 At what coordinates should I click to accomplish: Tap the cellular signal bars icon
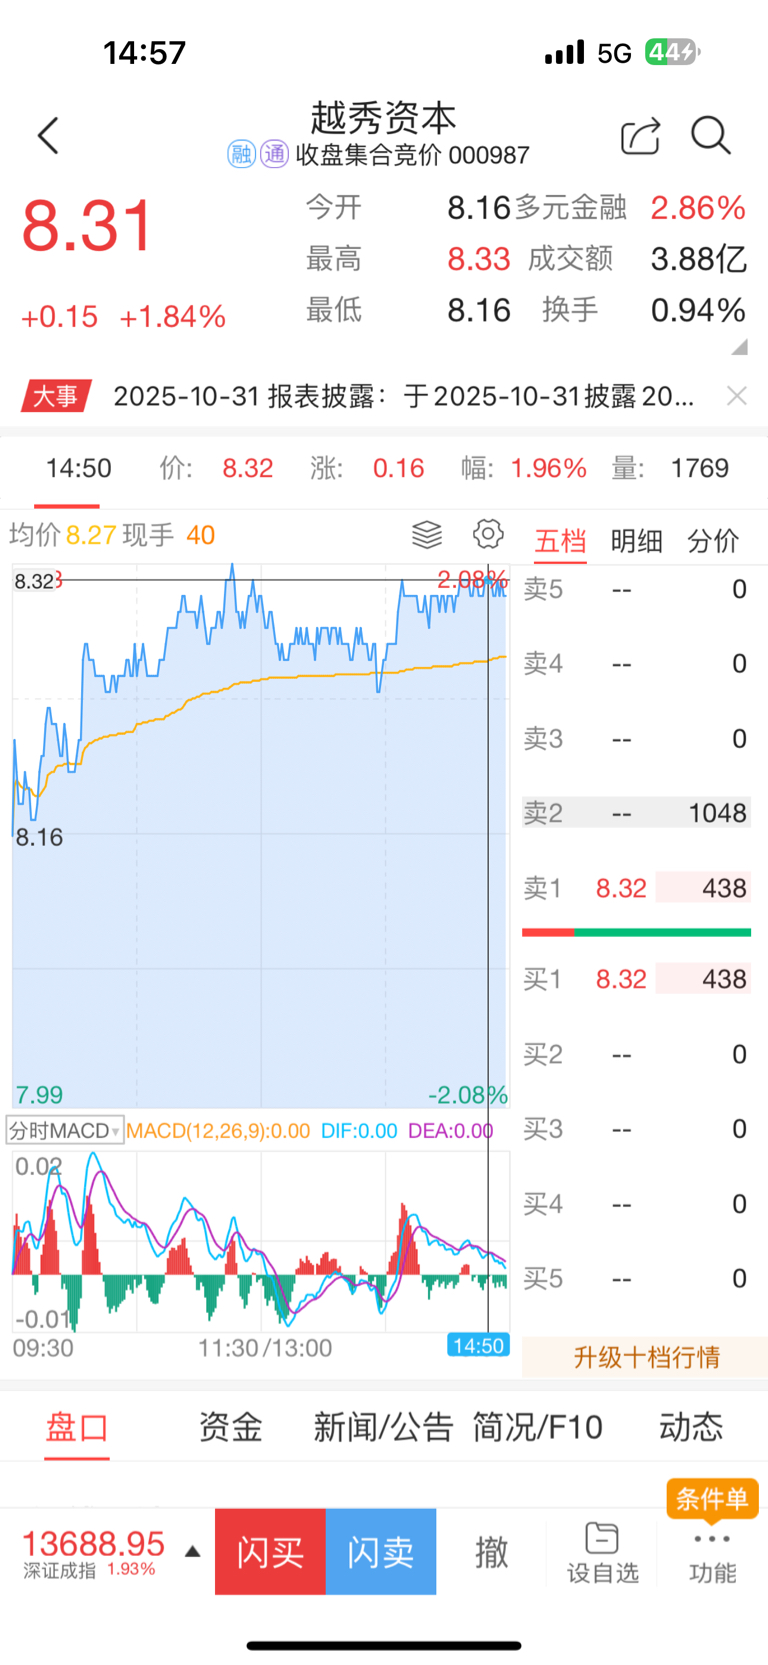(x=565, y=52)
